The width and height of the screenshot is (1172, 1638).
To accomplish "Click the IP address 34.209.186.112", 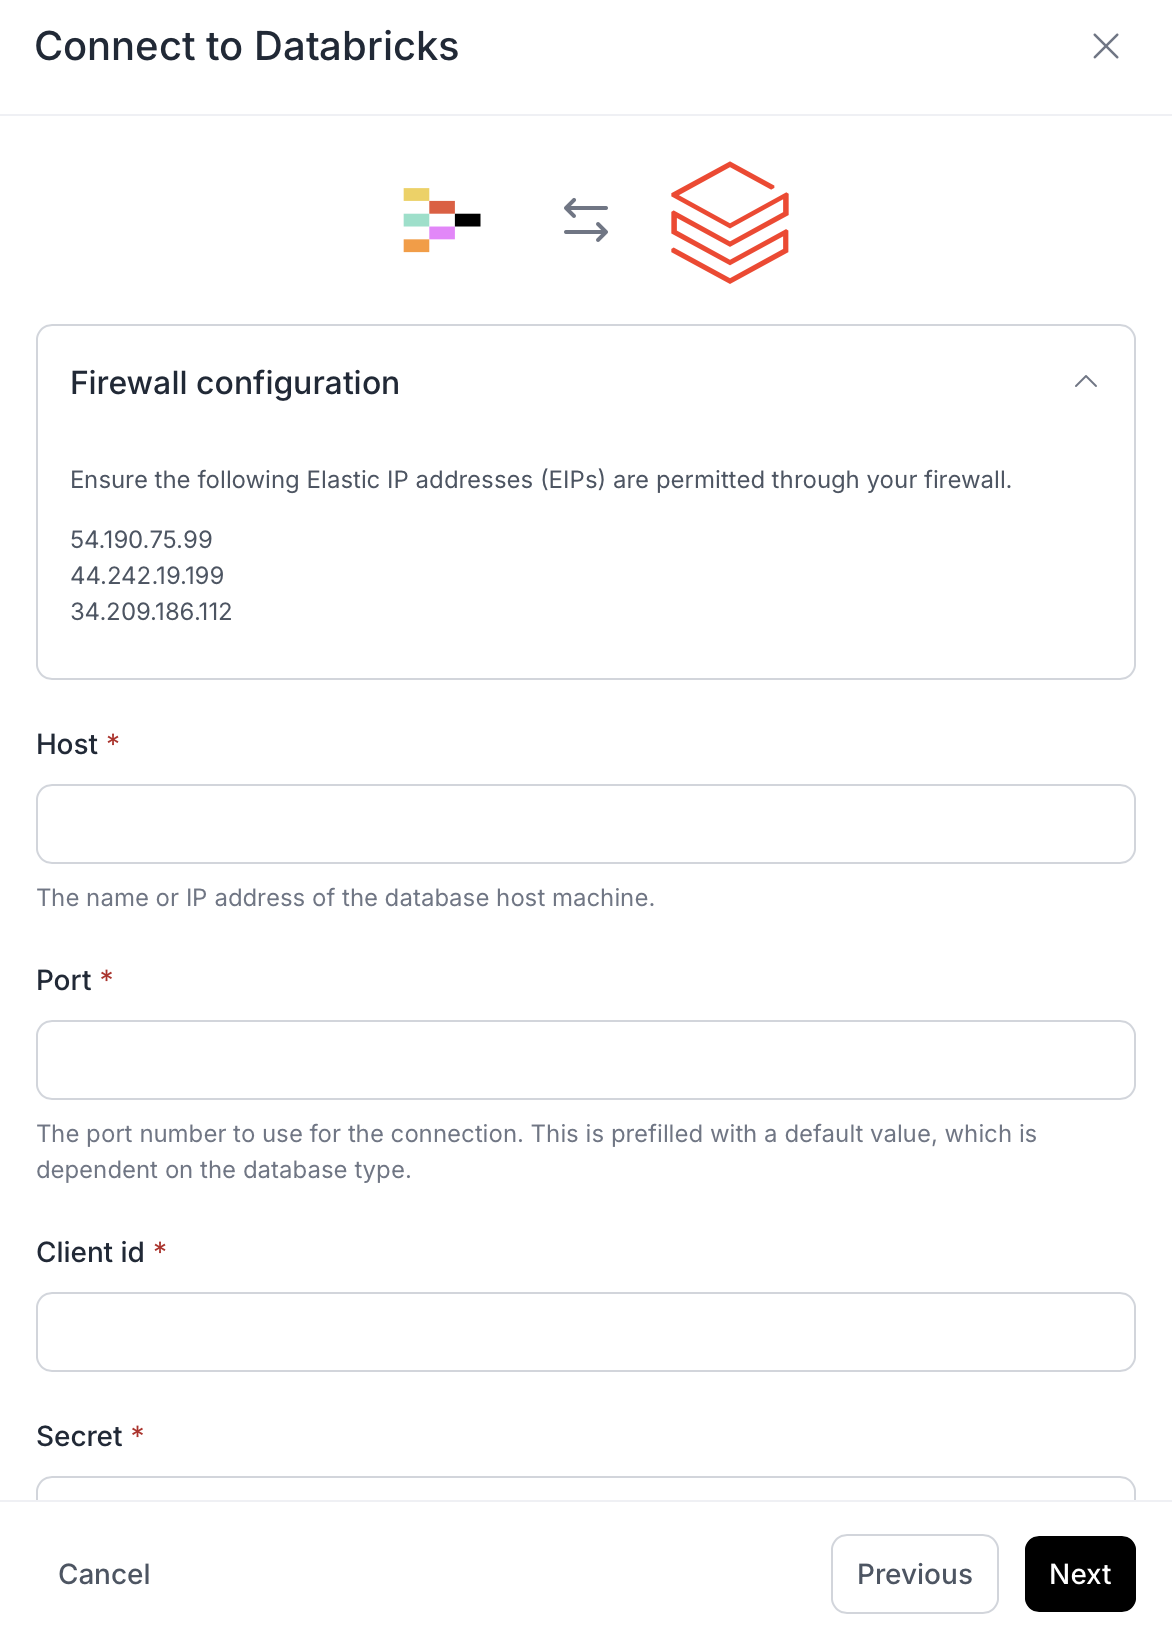I will pos(151,612).
